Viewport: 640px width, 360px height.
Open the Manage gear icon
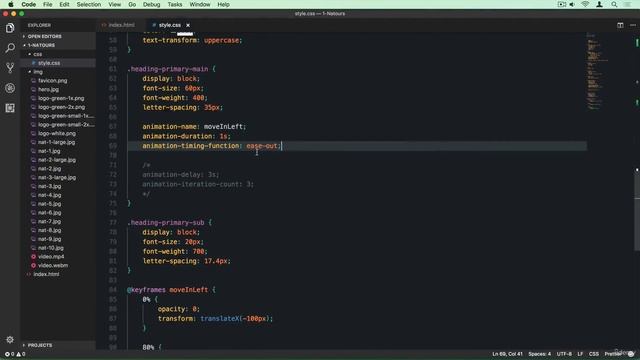[10, 340]
